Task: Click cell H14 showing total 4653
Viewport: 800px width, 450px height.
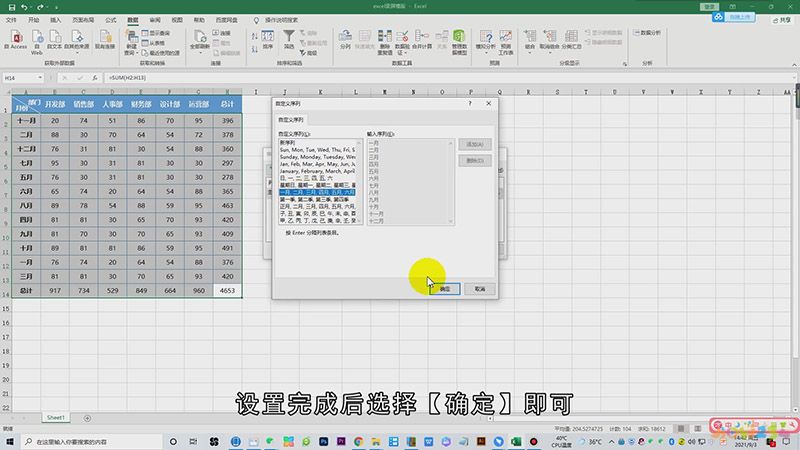Action: (227, 290)
